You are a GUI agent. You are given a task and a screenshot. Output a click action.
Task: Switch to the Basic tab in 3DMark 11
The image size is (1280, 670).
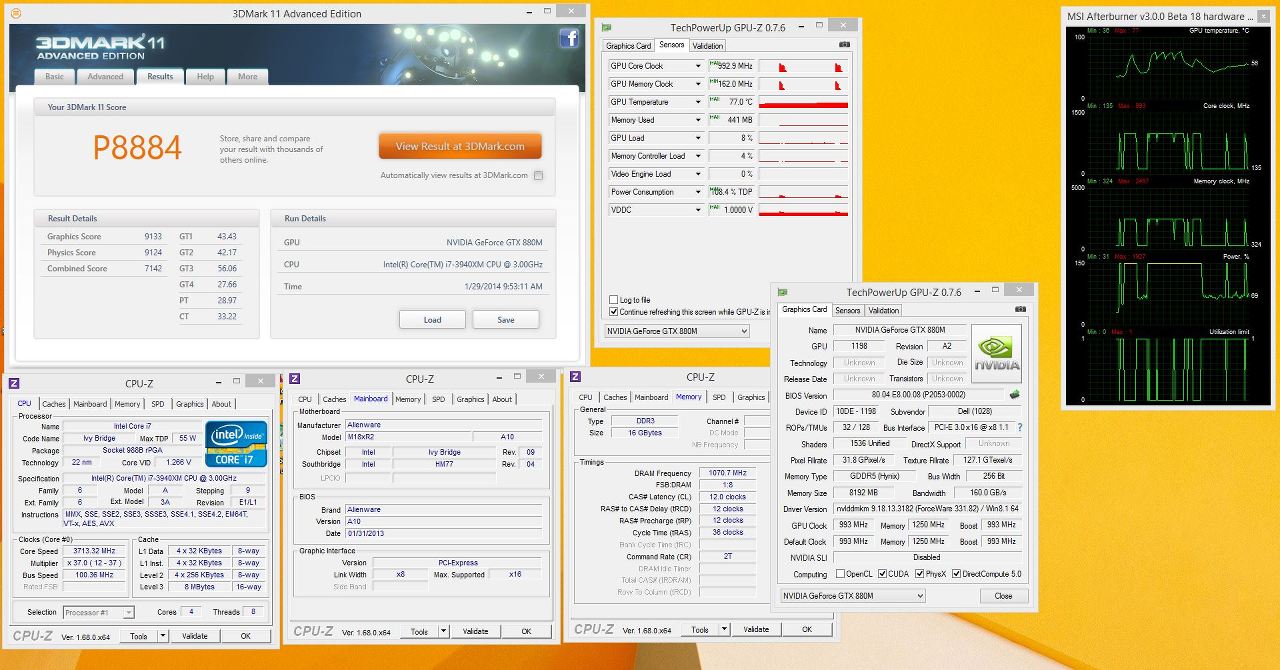[x=55, y=77]
